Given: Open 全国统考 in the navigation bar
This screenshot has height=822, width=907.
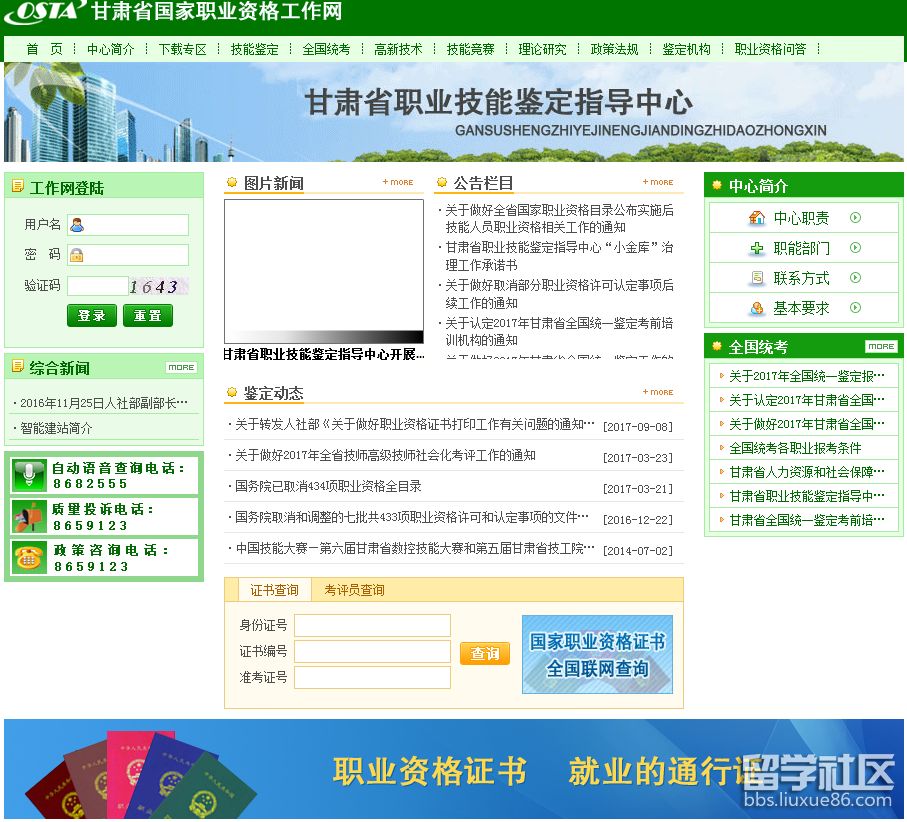Looking at the screenshot, I should coord(326,49).
